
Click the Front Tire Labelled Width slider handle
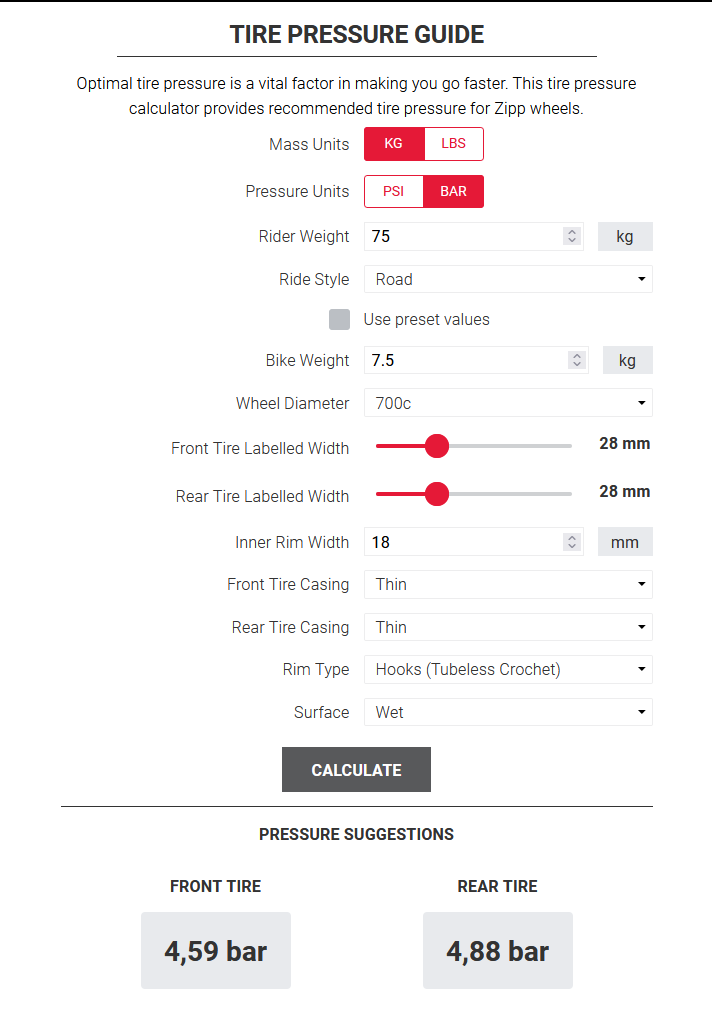coord(436,446)
